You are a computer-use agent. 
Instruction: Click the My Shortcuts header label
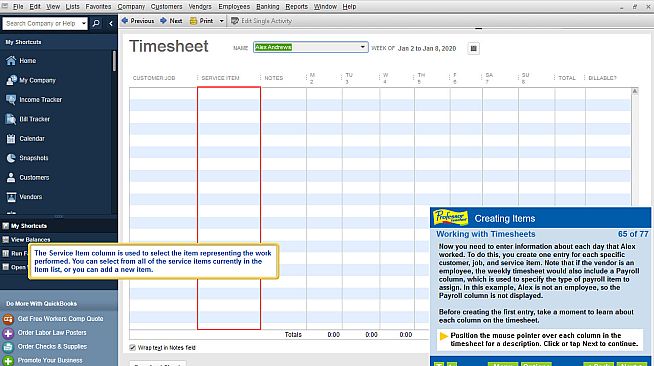(23, 42)
